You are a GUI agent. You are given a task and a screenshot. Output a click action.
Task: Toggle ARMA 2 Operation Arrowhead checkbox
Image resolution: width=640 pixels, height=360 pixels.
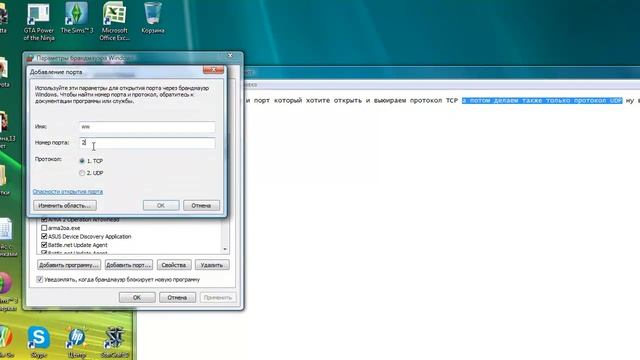(44, 220)
